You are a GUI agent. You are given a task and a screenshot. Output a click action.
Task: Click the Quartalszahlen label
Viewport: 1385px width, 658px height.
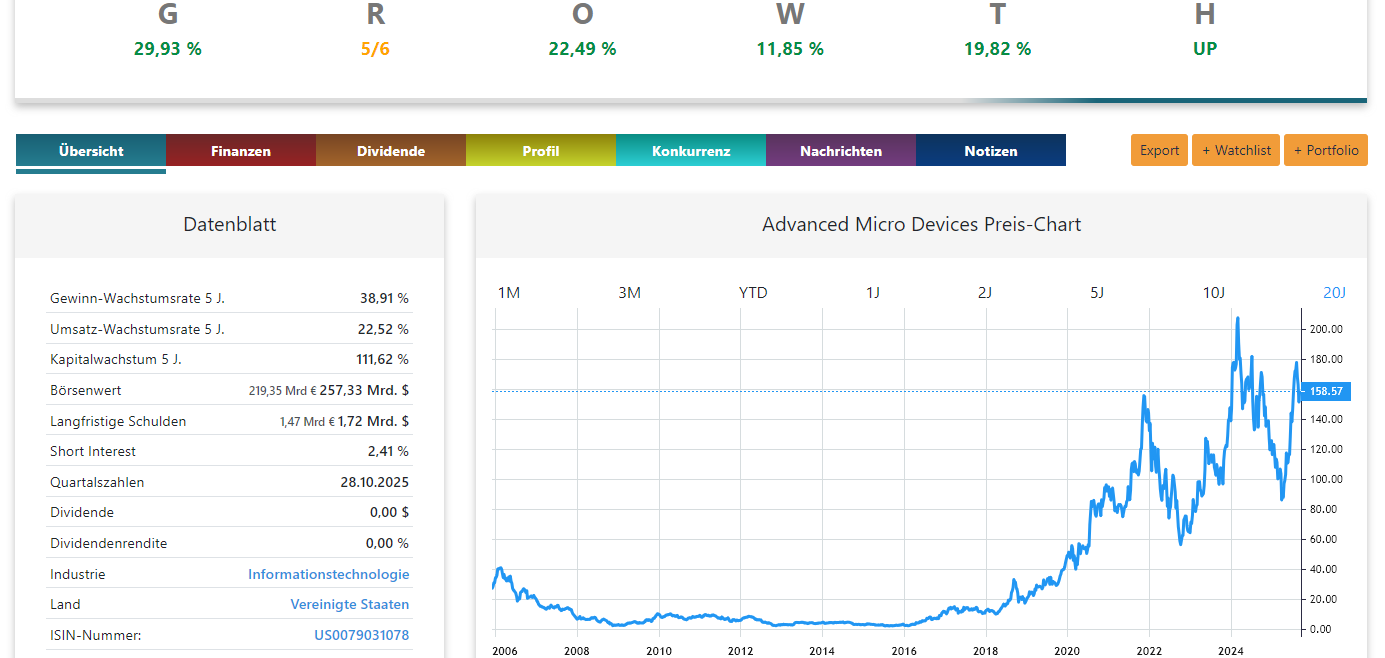point(97,482)
